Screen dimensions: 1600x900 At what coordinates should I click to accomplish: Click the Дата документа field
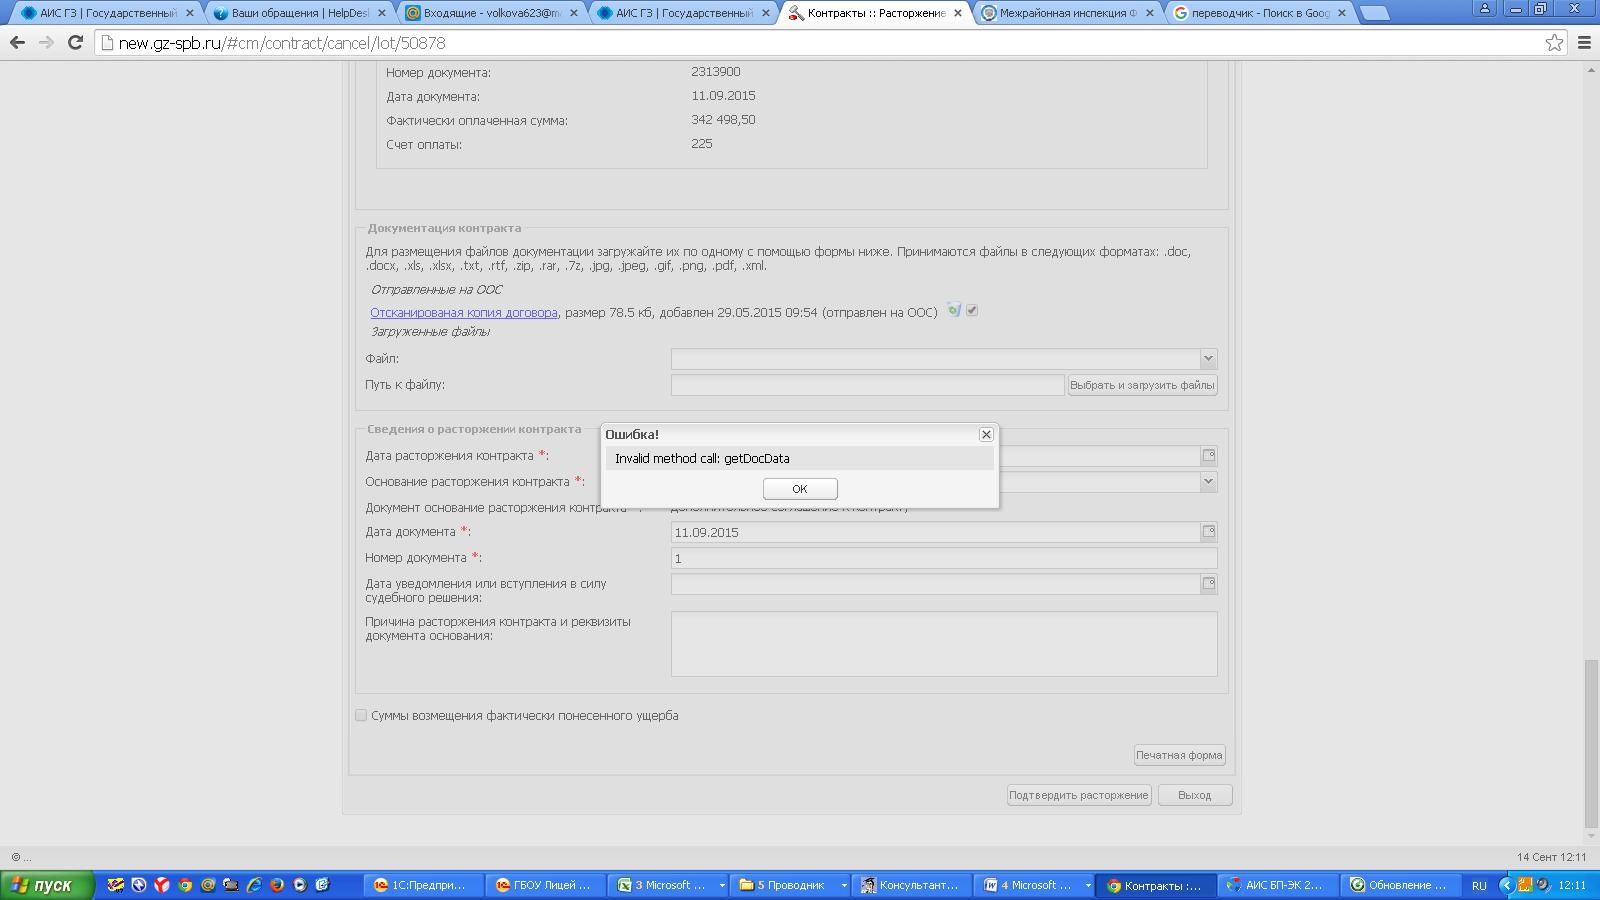935,532
